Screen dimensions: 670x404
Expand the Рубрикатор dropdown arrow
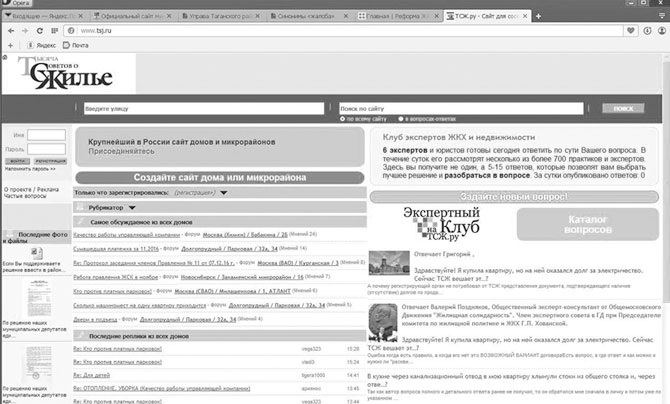[x=132, y=208]
